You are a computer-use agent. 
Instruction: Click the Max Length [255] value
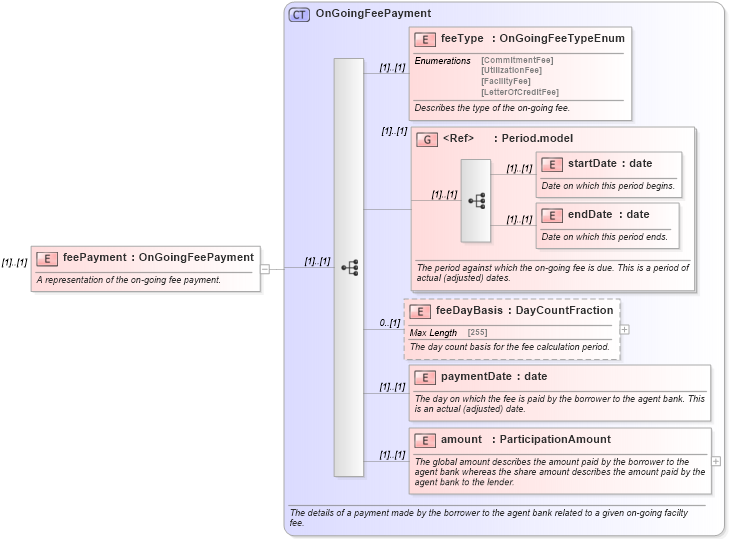[477, 333]
